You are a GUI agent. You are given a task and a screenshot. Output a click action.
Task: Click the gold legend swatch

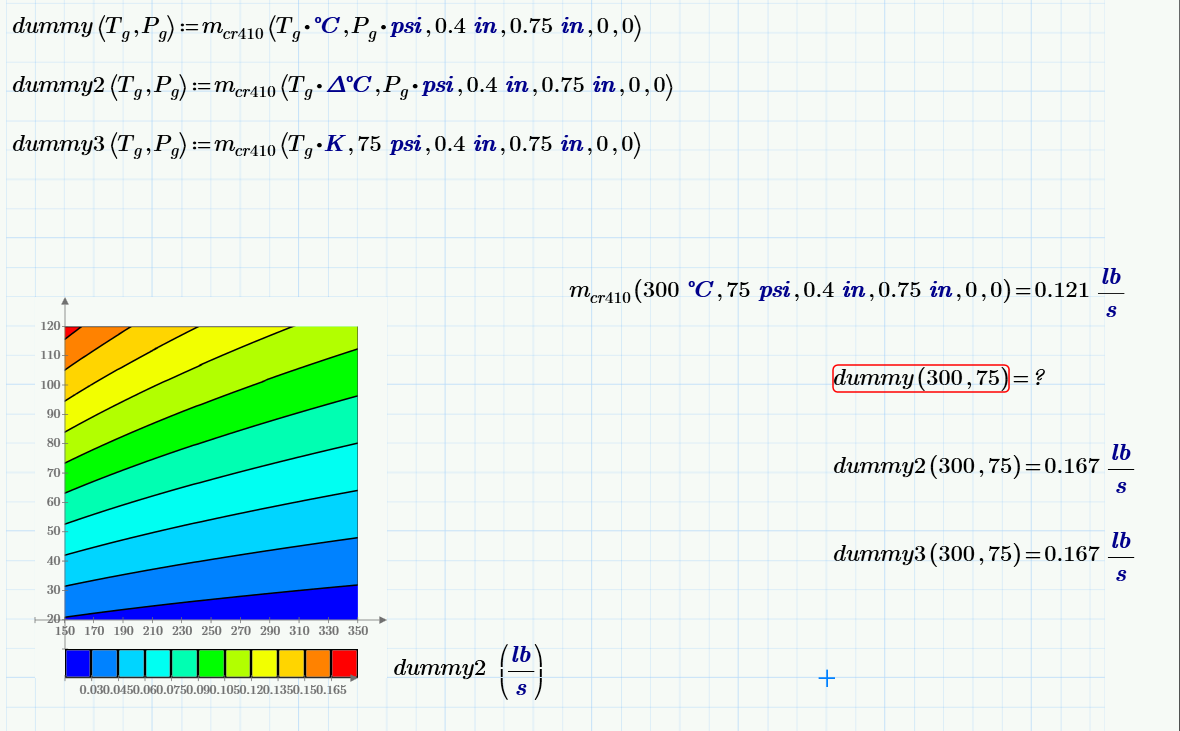click(291, 663)
